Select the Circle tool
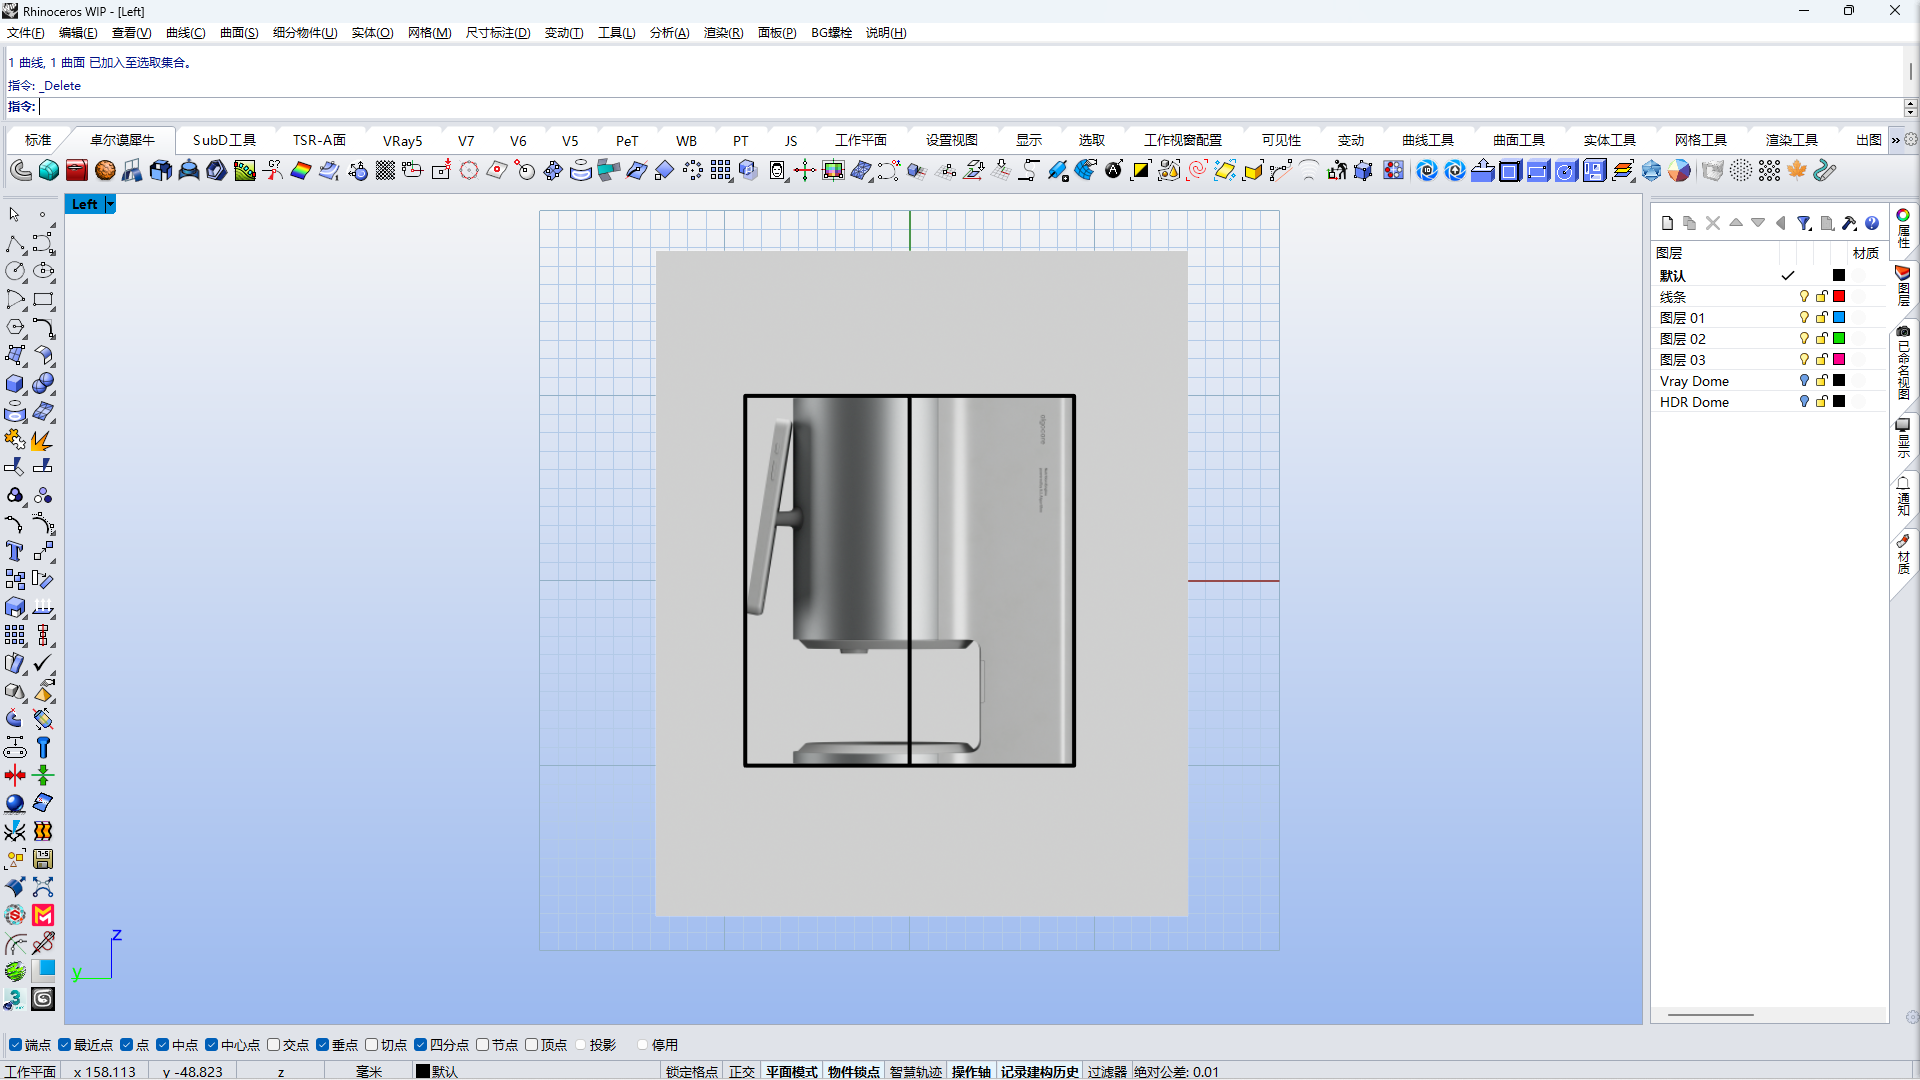This screenshot has height=1080, width=1920. point(15,272)
